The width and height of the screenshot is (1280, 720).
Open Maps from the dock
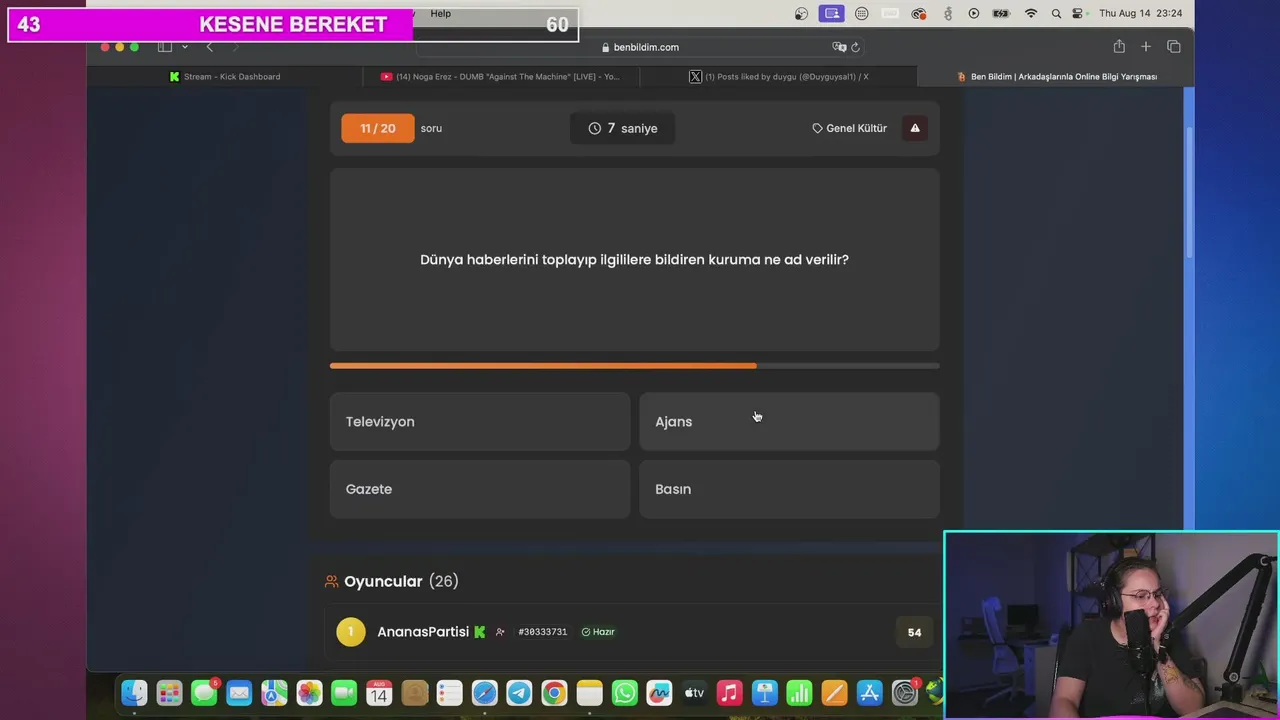[x=274, y=692]
